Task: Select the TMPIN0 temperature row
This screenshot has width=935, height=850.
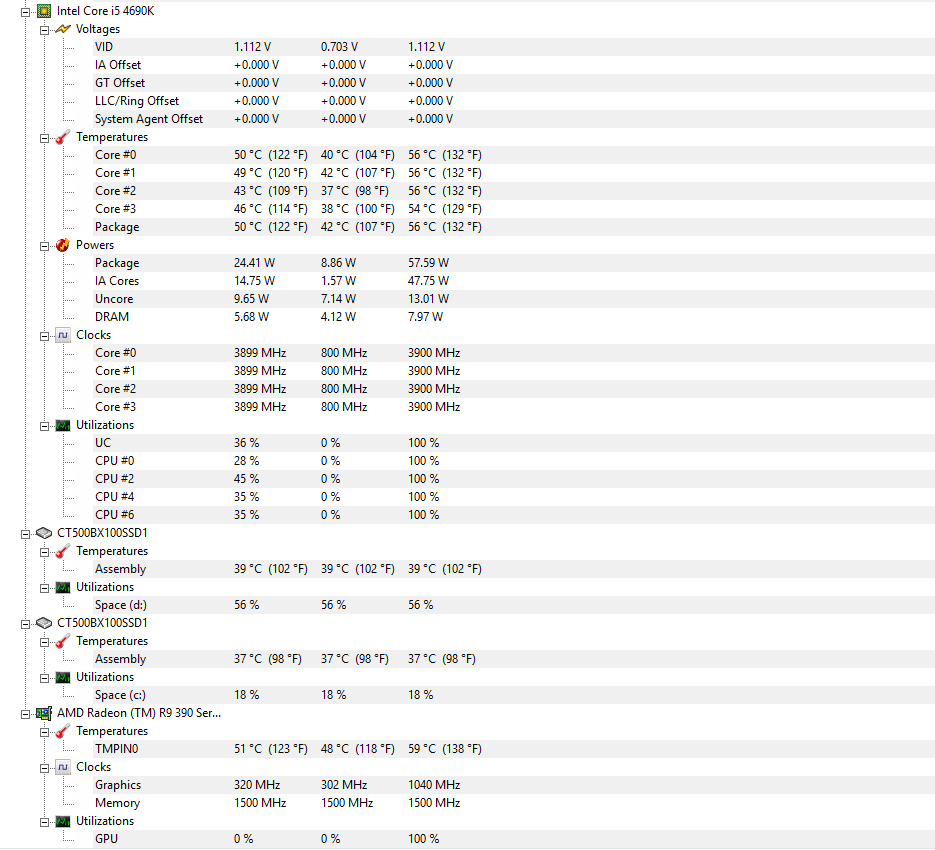Action: (513, 749)
